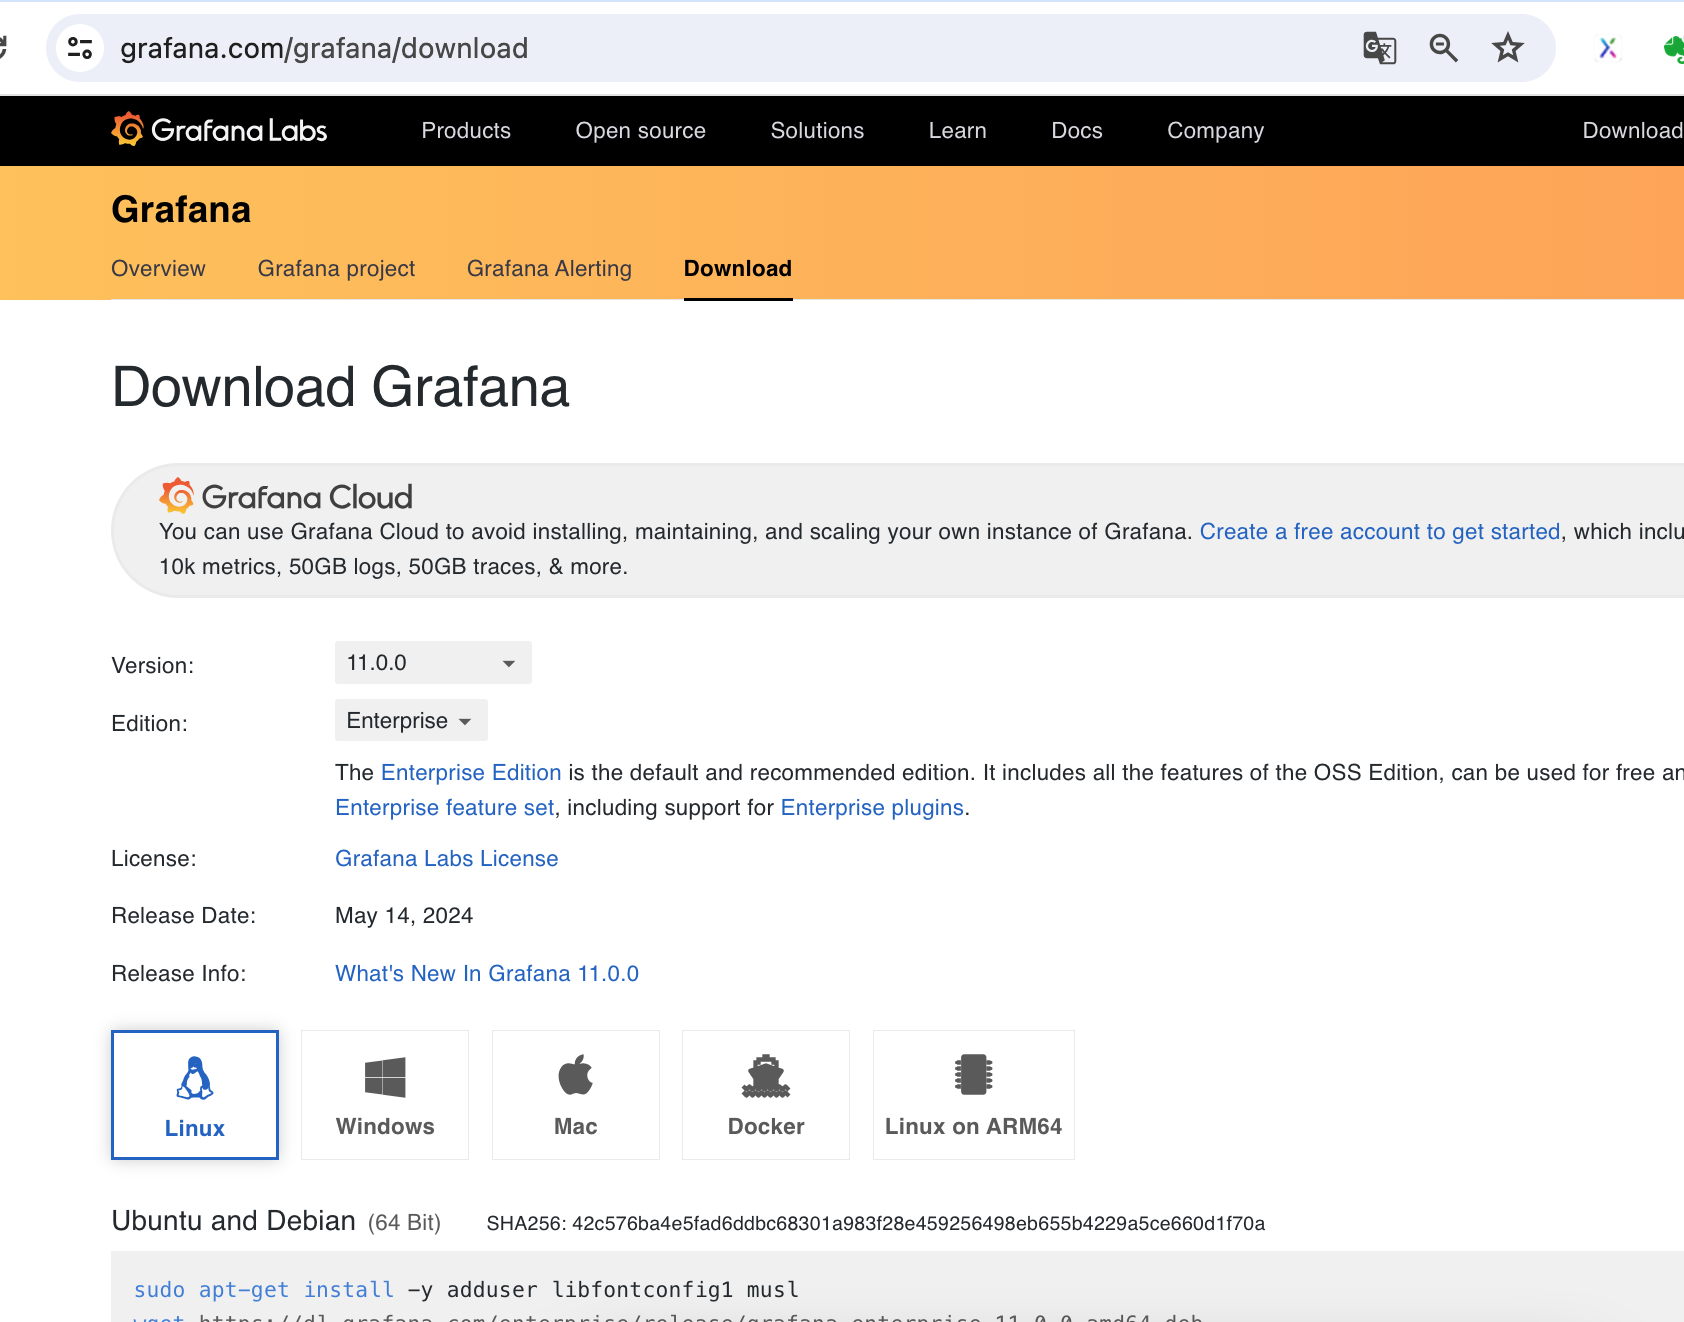This screenshot has width=1684, height=1322.
Task: Switch to the Grafana Alerting tab
Action: pos(549,269)
